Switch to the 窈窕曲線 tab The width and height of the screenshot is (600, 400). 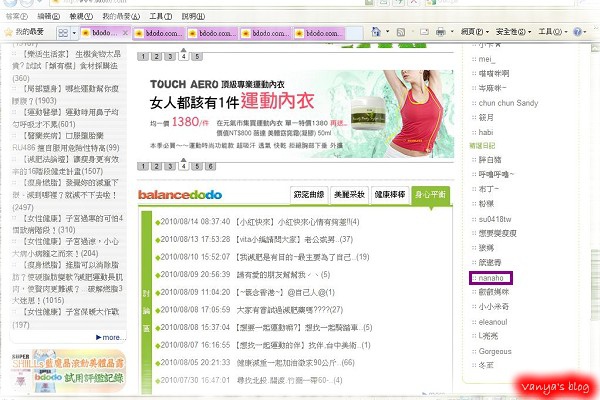309,195
